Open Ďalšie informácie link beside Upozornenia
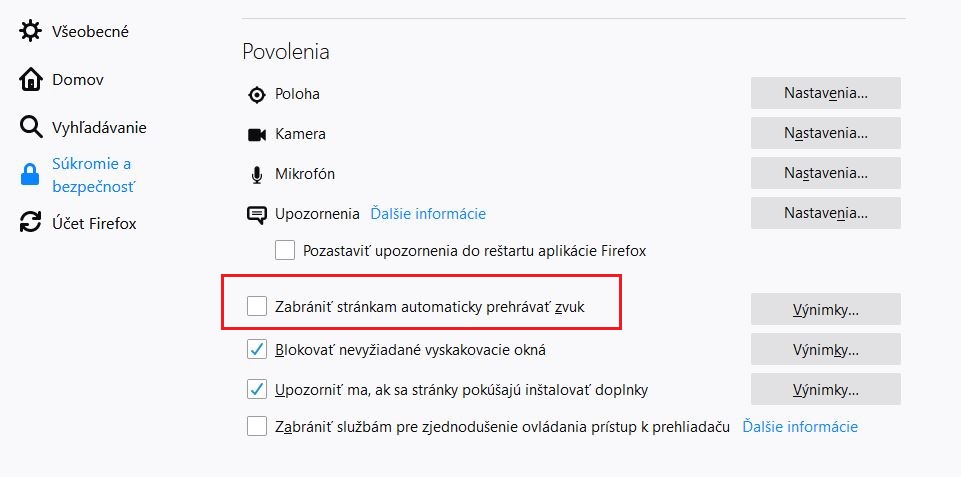Screen dimensions: 961x477 [428, 214]
